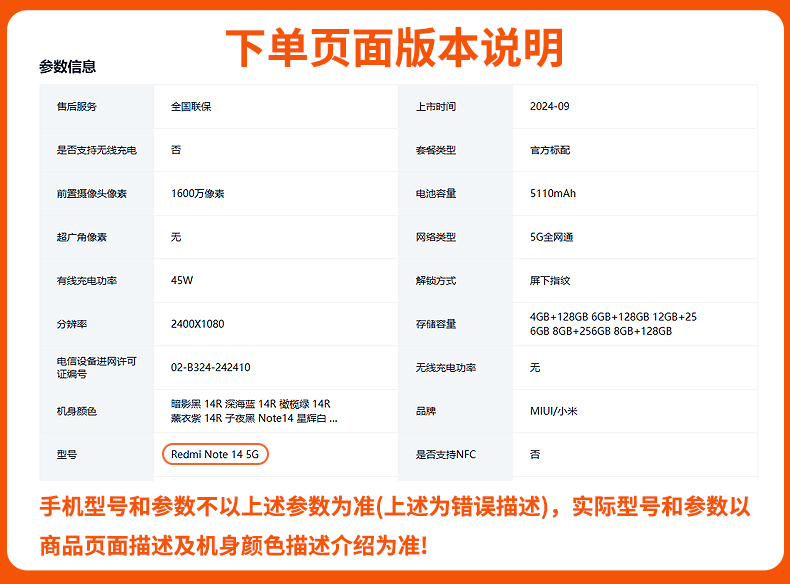790x584 pixels.
Task: Click the 套餐类型 label
Action: [x=436, y=150]
